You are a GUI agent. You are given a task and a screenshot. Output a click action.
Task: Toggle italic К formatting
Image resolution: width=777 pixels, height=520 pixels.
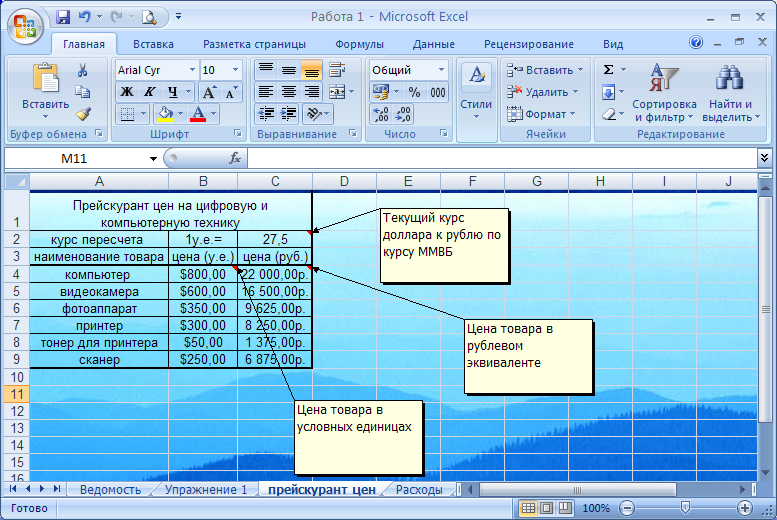click(150, 92)
